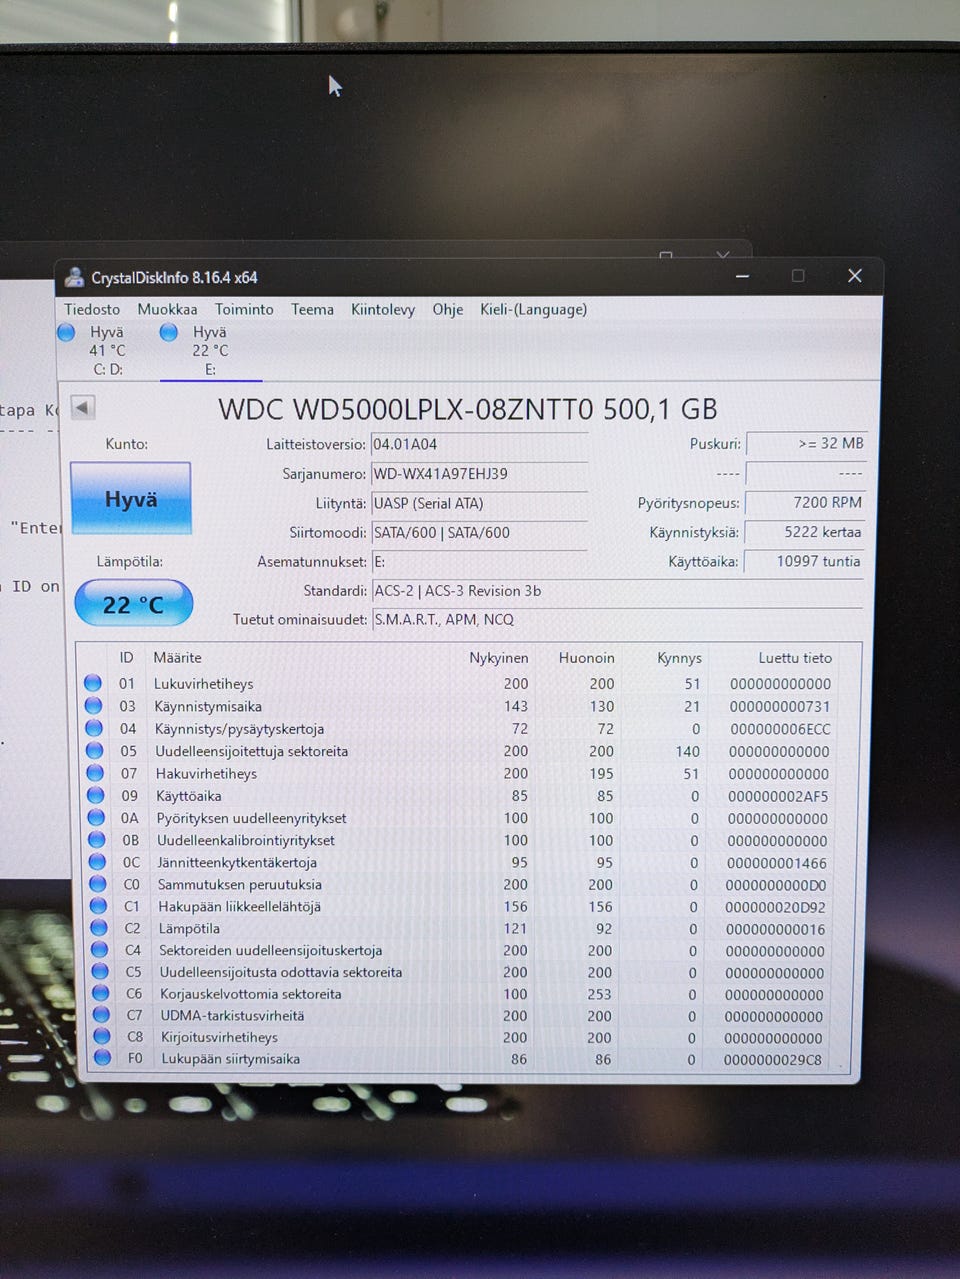The width and height of the screenshot is (960, 1279).
Task: Click the Liityntä field UASP (Serial ATA)
Action: [x=479, y=504]
